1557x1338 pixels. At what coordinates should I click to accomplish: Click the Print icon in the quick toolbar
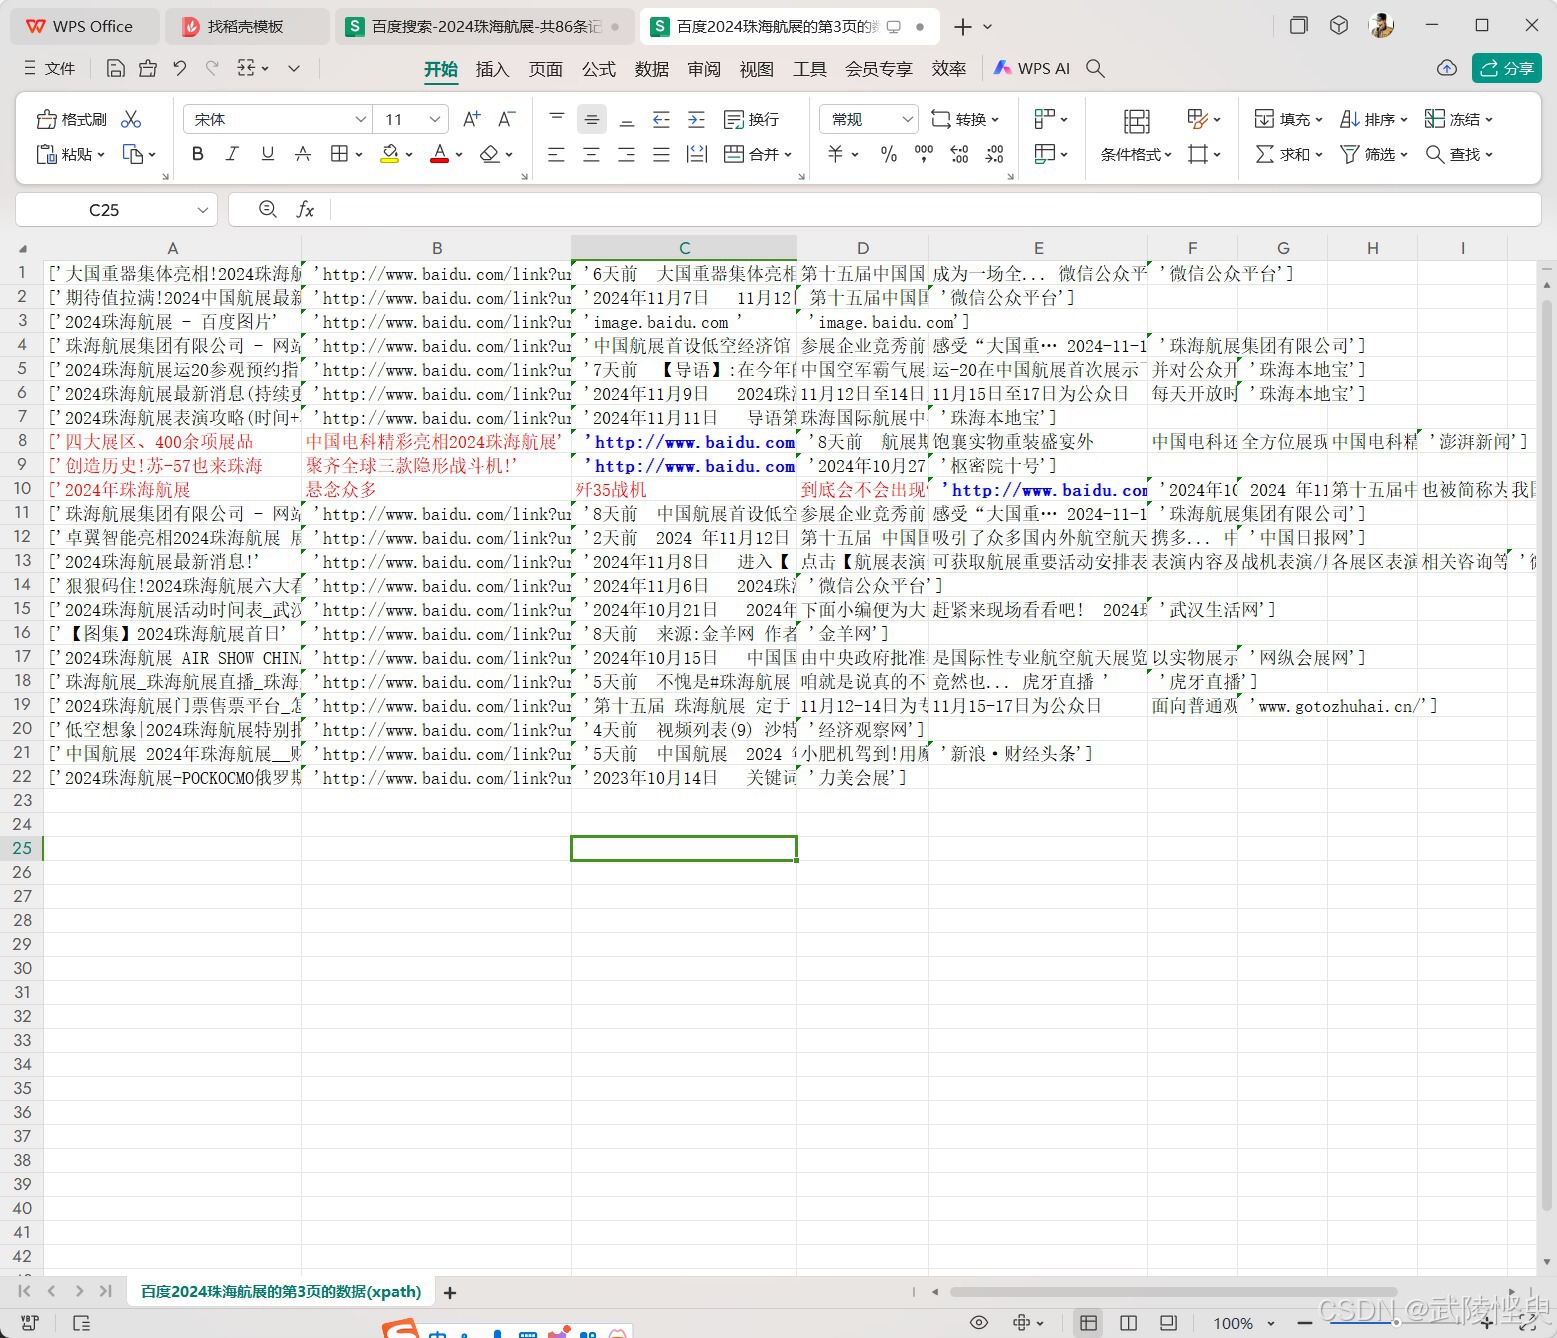[x=148, y=68]
